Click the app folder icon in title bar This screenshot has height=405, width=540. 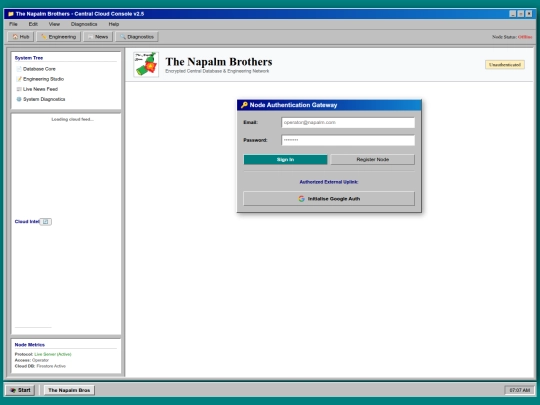click(x=11, y=14)
